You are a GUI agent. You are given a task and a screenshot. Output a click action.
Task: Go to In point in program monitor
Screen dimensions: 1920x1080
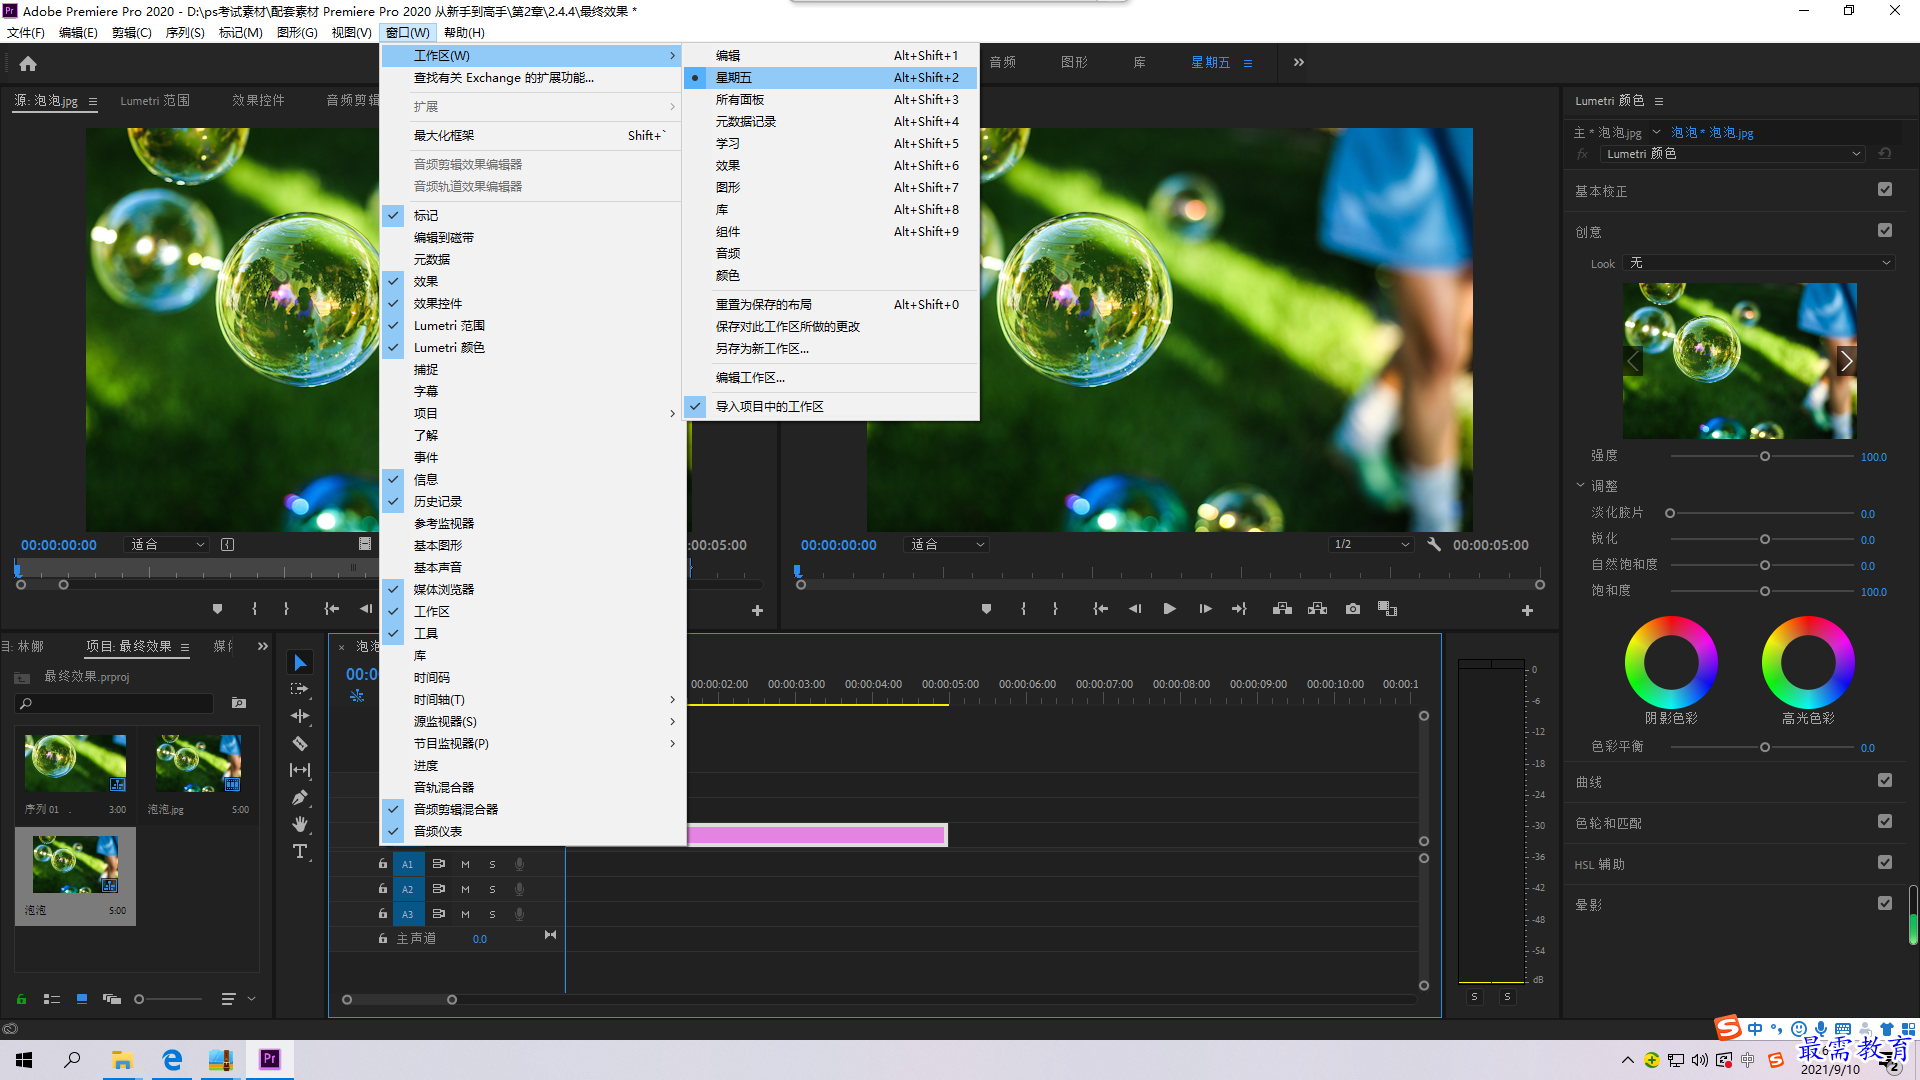(x=1100, y=609)
